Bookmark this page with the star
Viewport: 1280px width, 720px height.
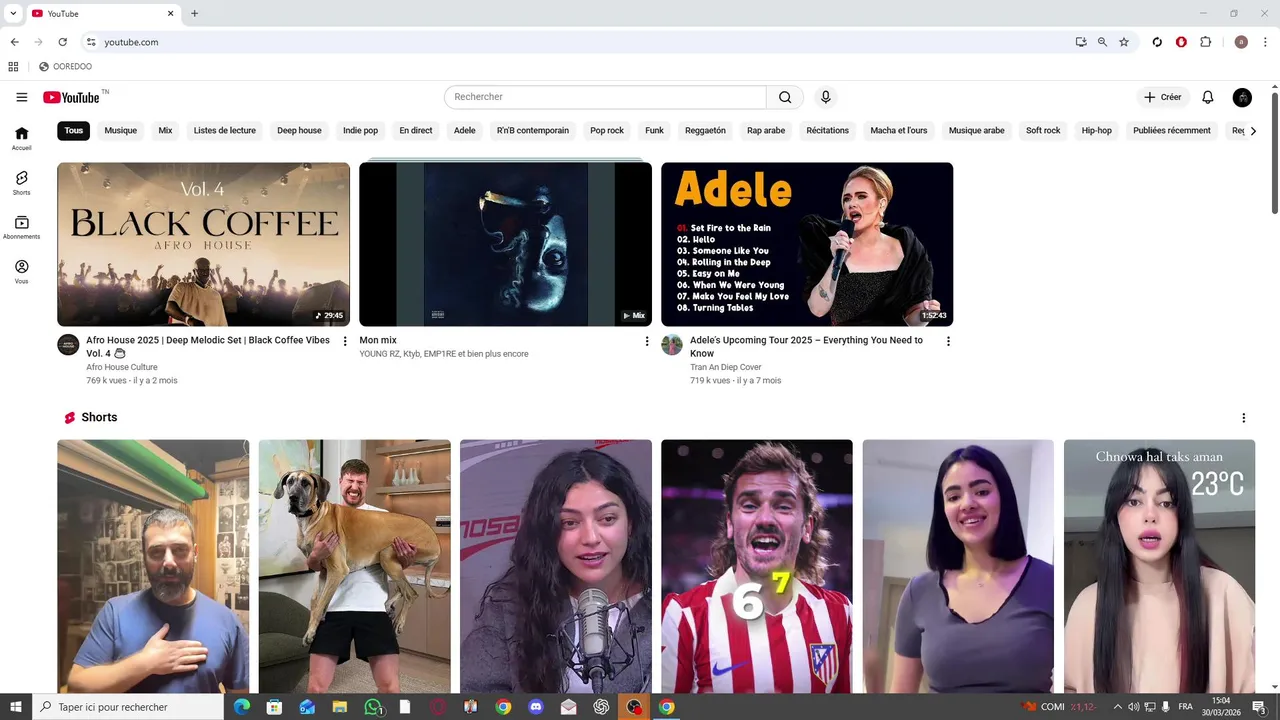(1124, 42)
